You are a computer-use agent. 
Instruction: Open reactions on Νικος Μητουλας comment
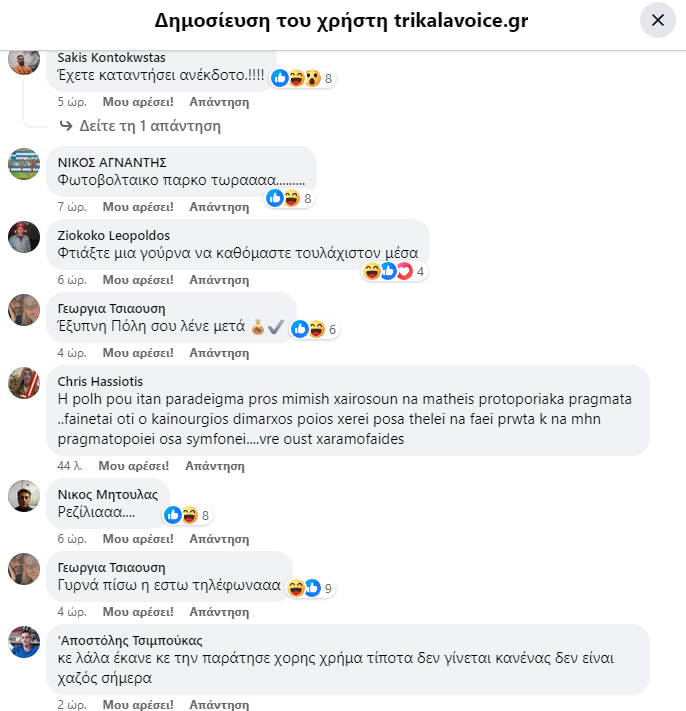click(x=188, y=515)
